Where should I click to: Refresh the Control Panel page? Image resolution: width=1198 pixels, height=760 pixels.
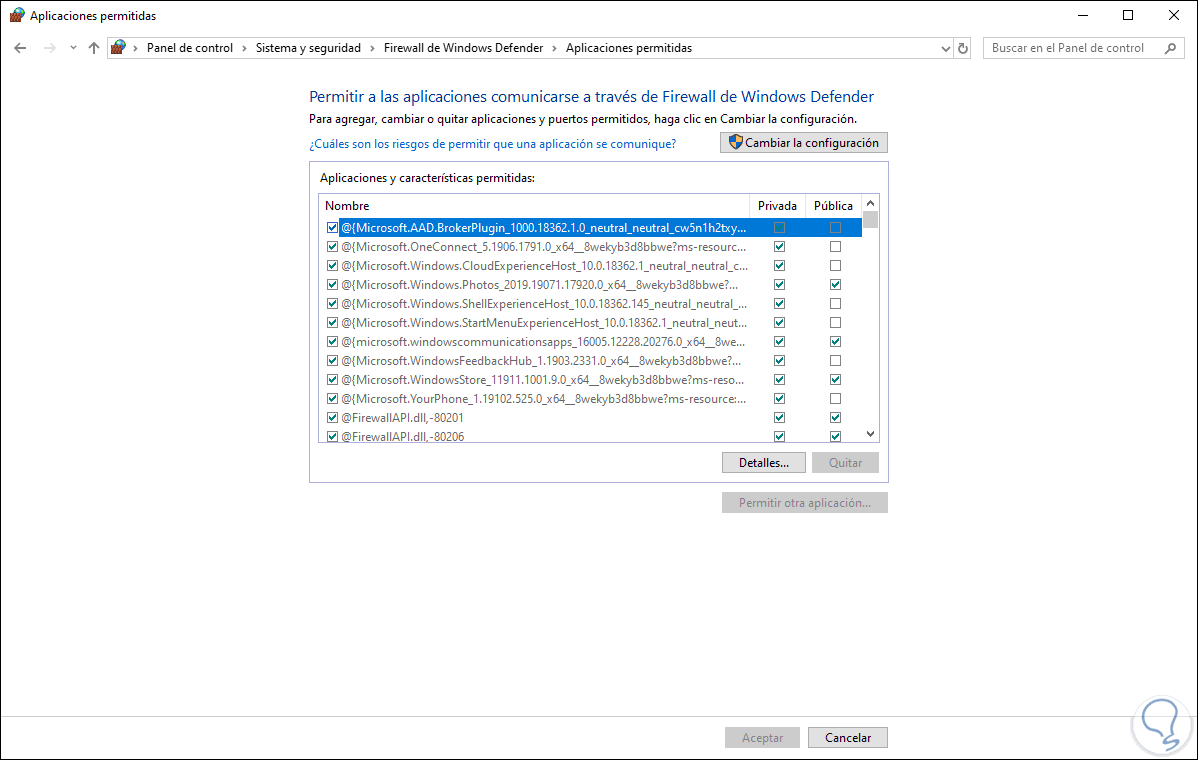pyautogui.click(x=963, y=48)
